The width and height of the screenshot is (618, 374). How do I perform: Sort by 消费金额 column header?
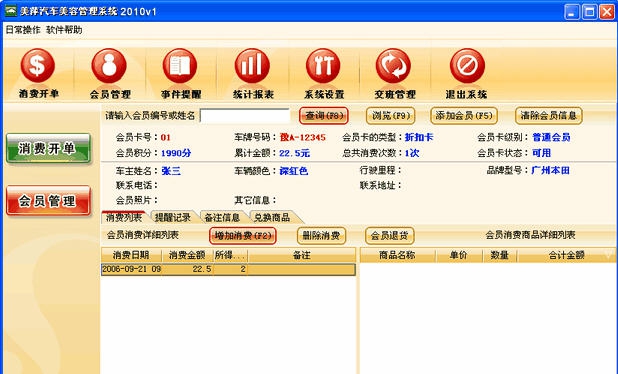click(x=187, y=255)
